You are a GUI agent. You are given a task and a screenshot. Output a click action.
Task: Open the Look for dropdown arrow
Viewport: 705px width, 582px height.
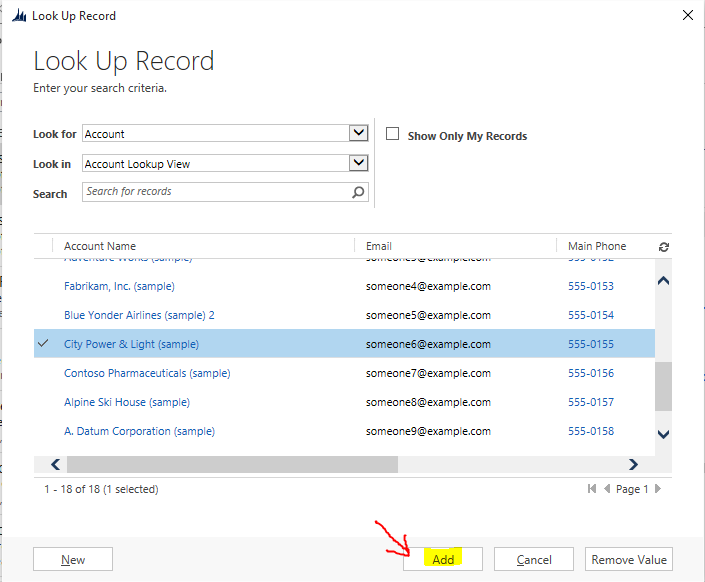[358, 133]
